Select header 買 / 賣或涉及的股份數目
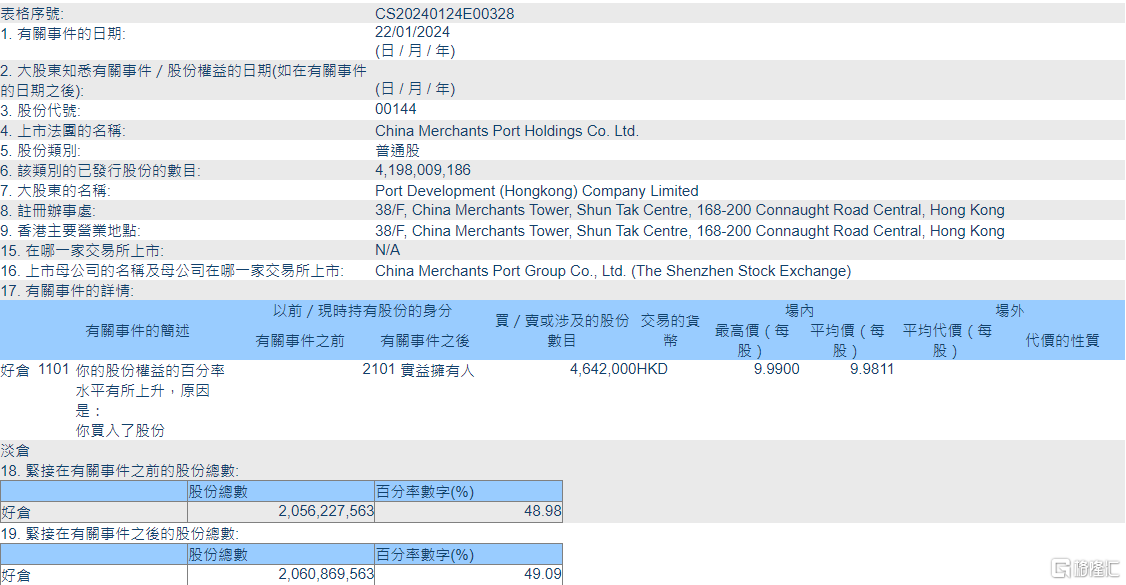Viewport: 1126px width, 585px height. pyautogui.click(x=562, y=331)
